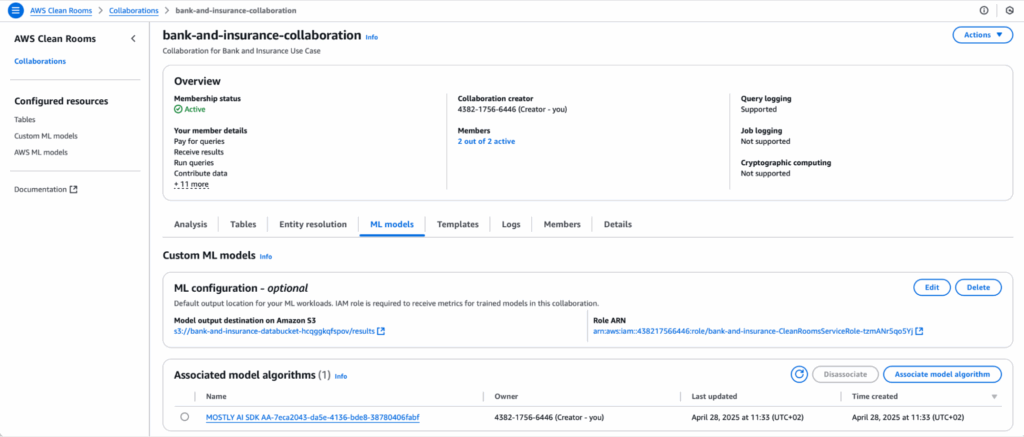Viewport: 1024px width, 437px height.
Task: Open the Members tab
Action: pyautogui.click(x=562, y=224)
